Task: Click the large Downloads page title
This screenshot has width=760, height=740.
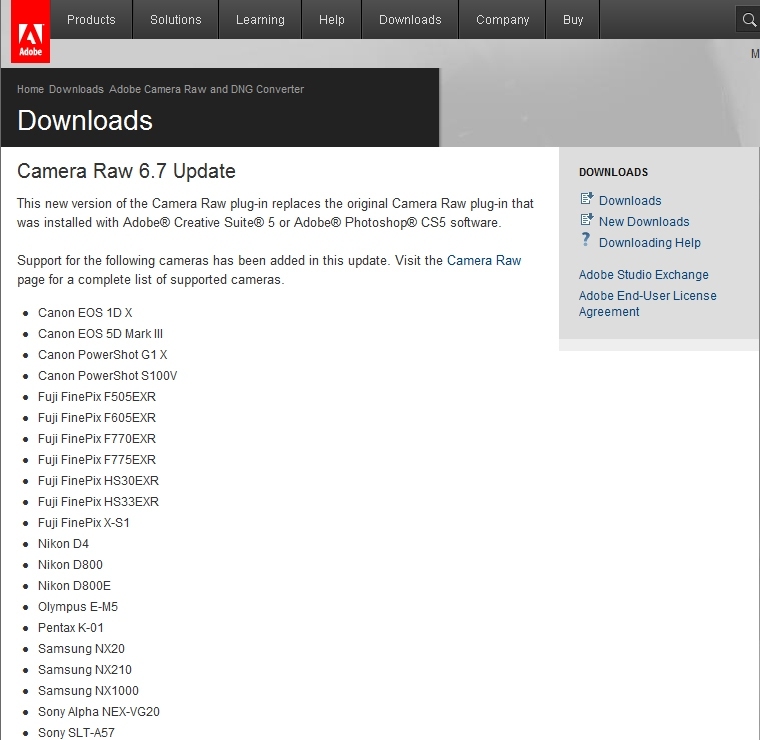Action: click(85, 120)
